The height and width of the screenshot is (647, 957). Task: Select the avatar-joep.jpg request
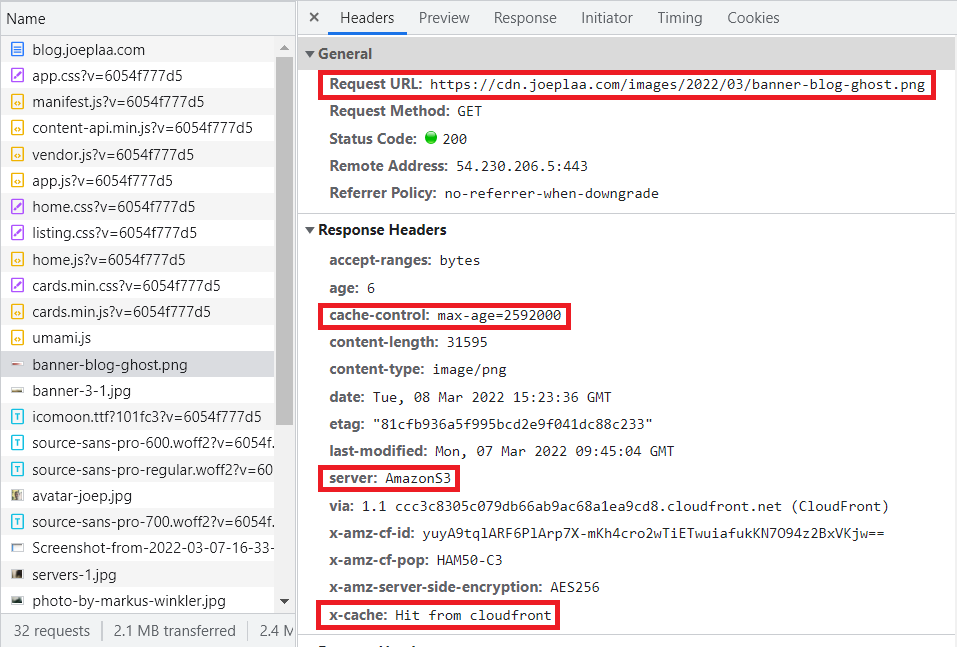[138, 496]
